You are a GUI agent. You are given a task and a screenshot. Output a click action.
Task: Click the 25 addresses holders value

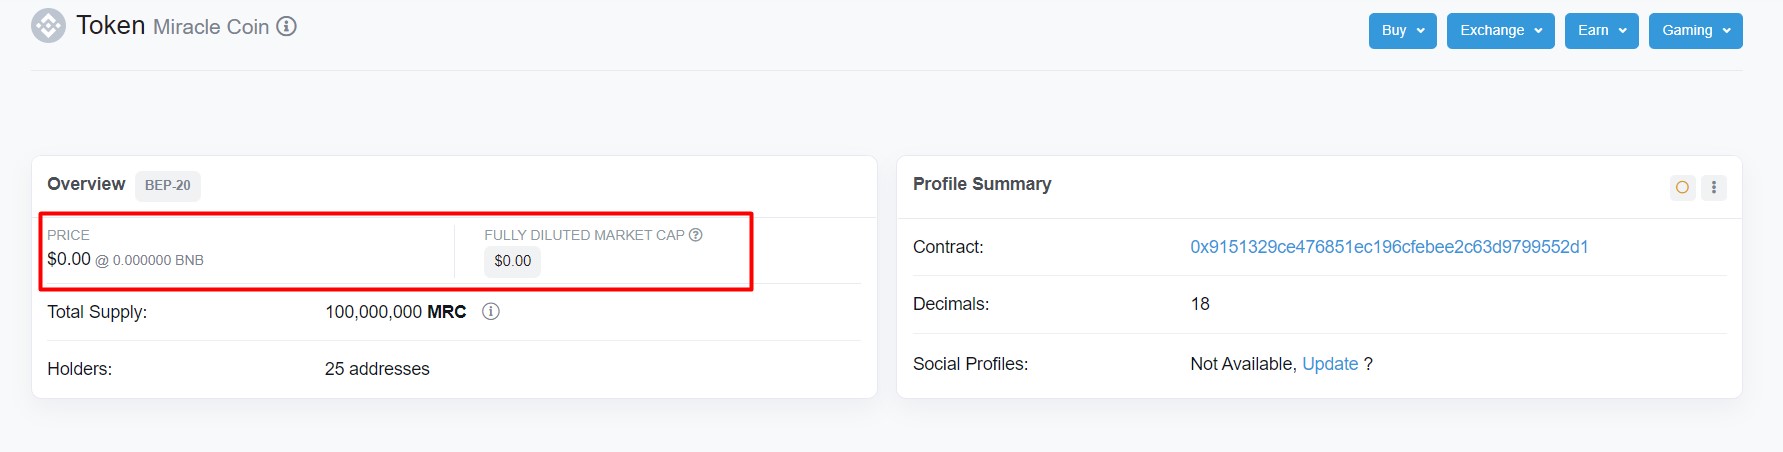coord(377,369)
